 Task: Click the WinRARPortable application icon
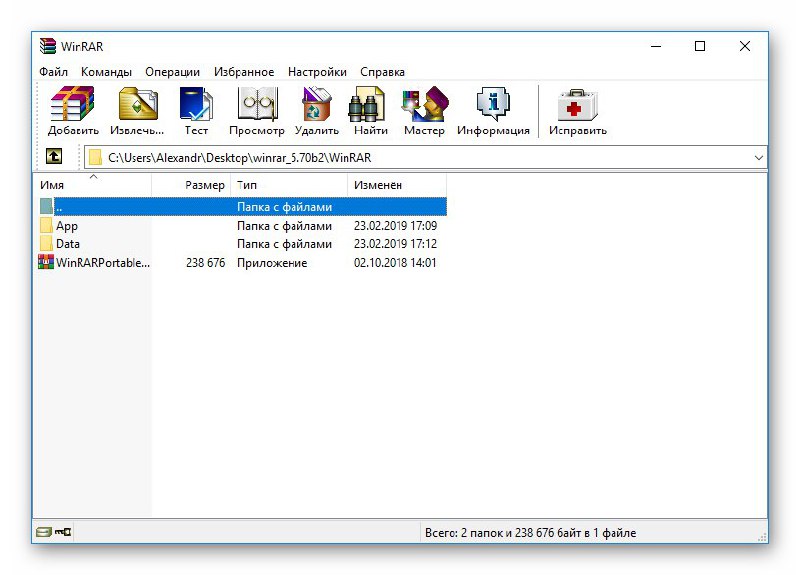point(46,262)
